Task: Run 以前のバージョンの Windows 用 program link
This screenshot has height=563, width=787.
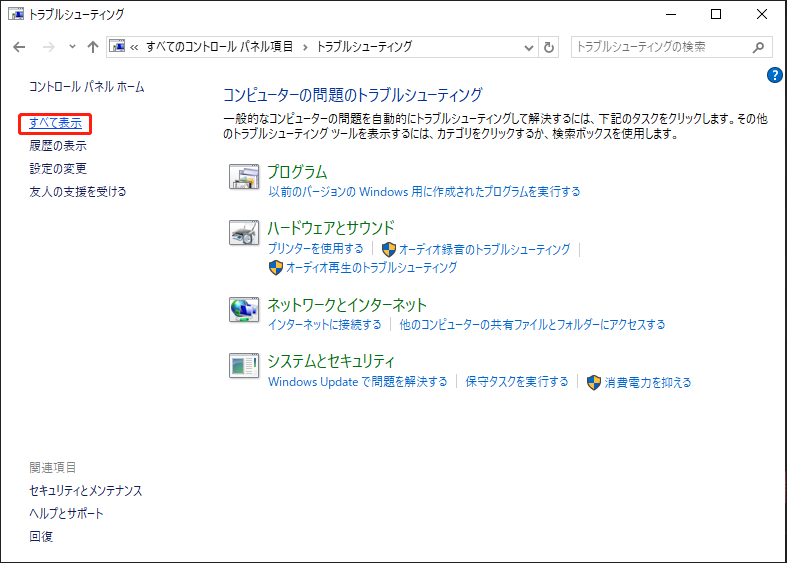Action: coord(424,192)
